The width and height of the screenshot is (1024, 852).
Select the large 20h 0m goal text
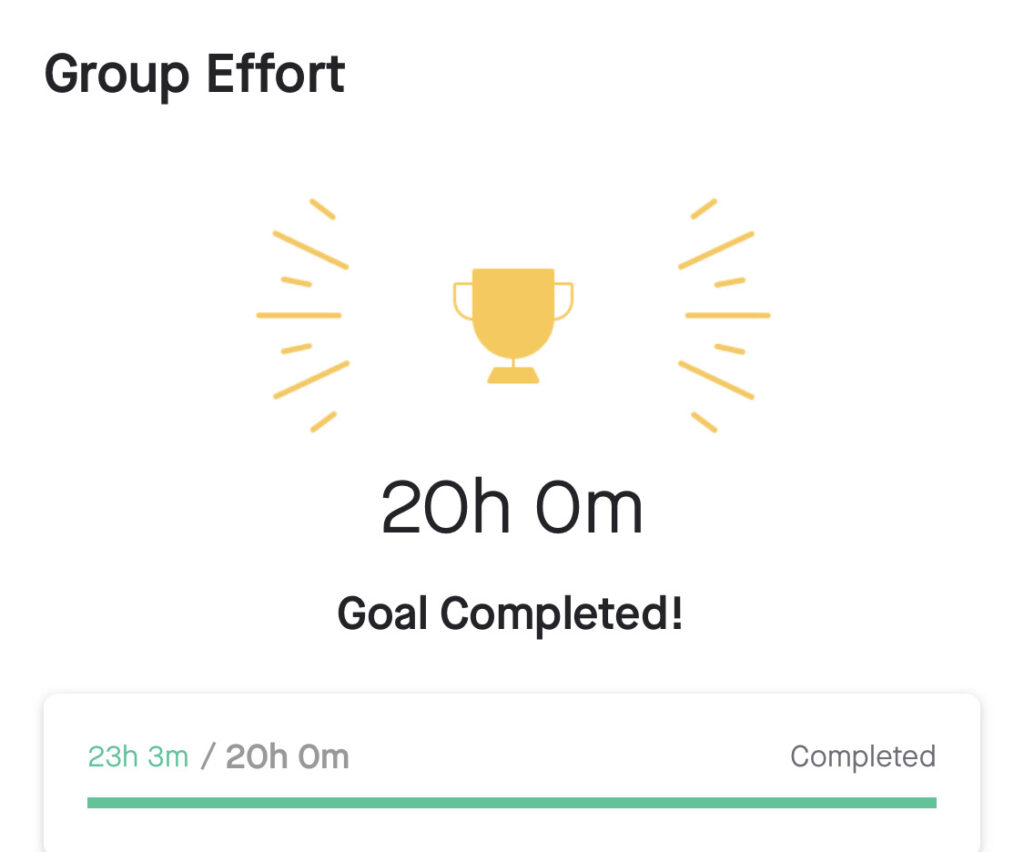(512, 507)
